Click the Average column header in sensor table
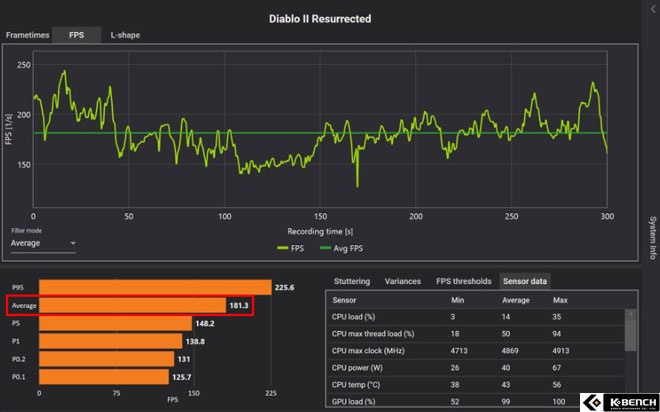The width and height of the screenshot is (660, 412). coord(516,300)
